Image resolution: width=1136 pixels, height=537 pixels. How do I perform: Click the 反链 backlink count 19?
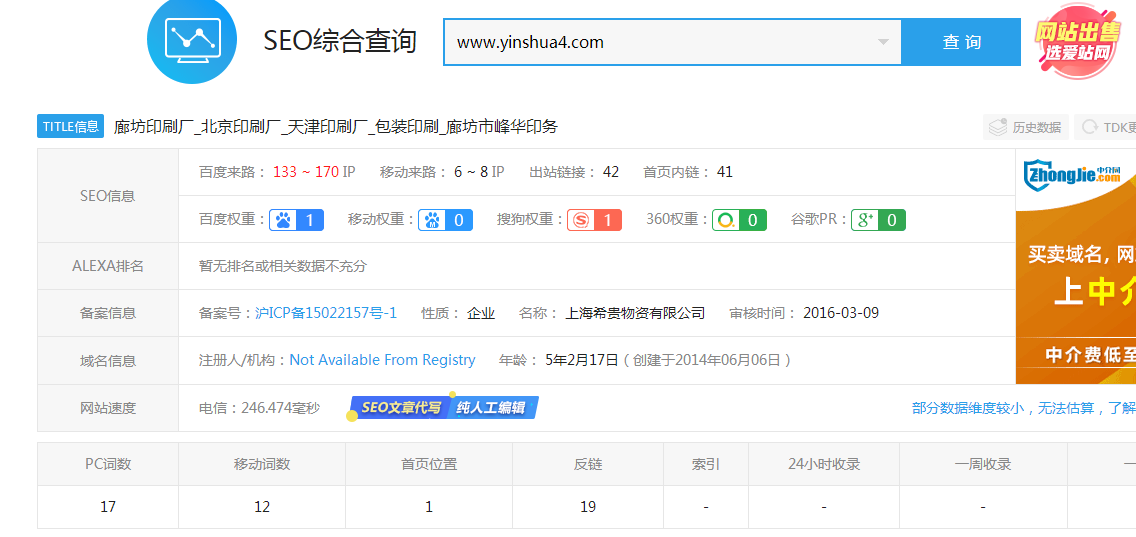[x=588, y=507]
